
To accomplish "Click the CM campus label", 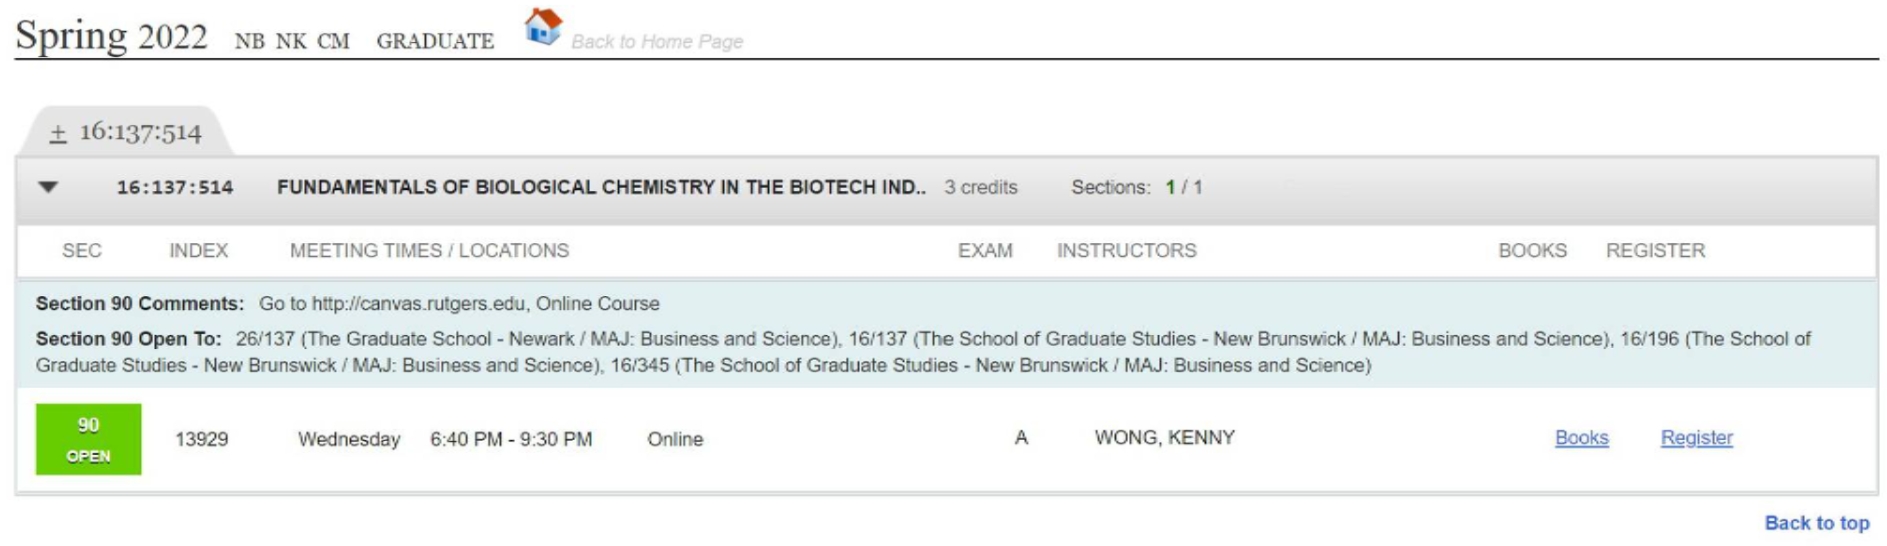I will pyautogui.click(x=333, y=42).
